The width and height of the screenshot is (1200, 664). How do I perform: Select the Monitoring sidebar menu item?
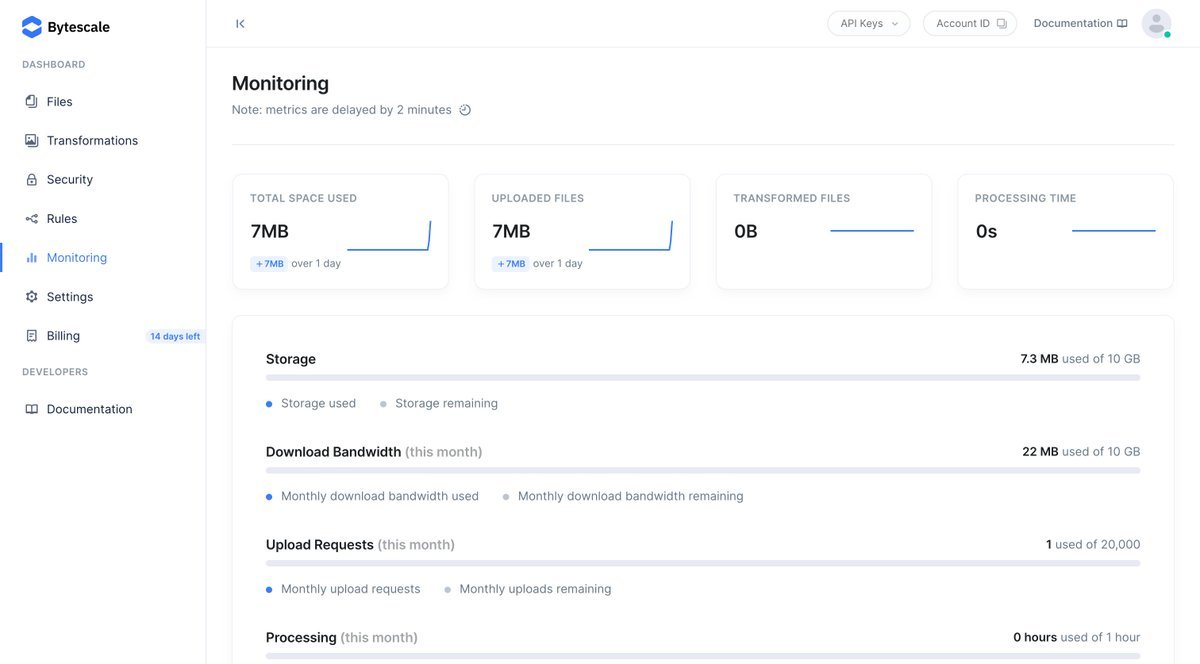point(76,258)
